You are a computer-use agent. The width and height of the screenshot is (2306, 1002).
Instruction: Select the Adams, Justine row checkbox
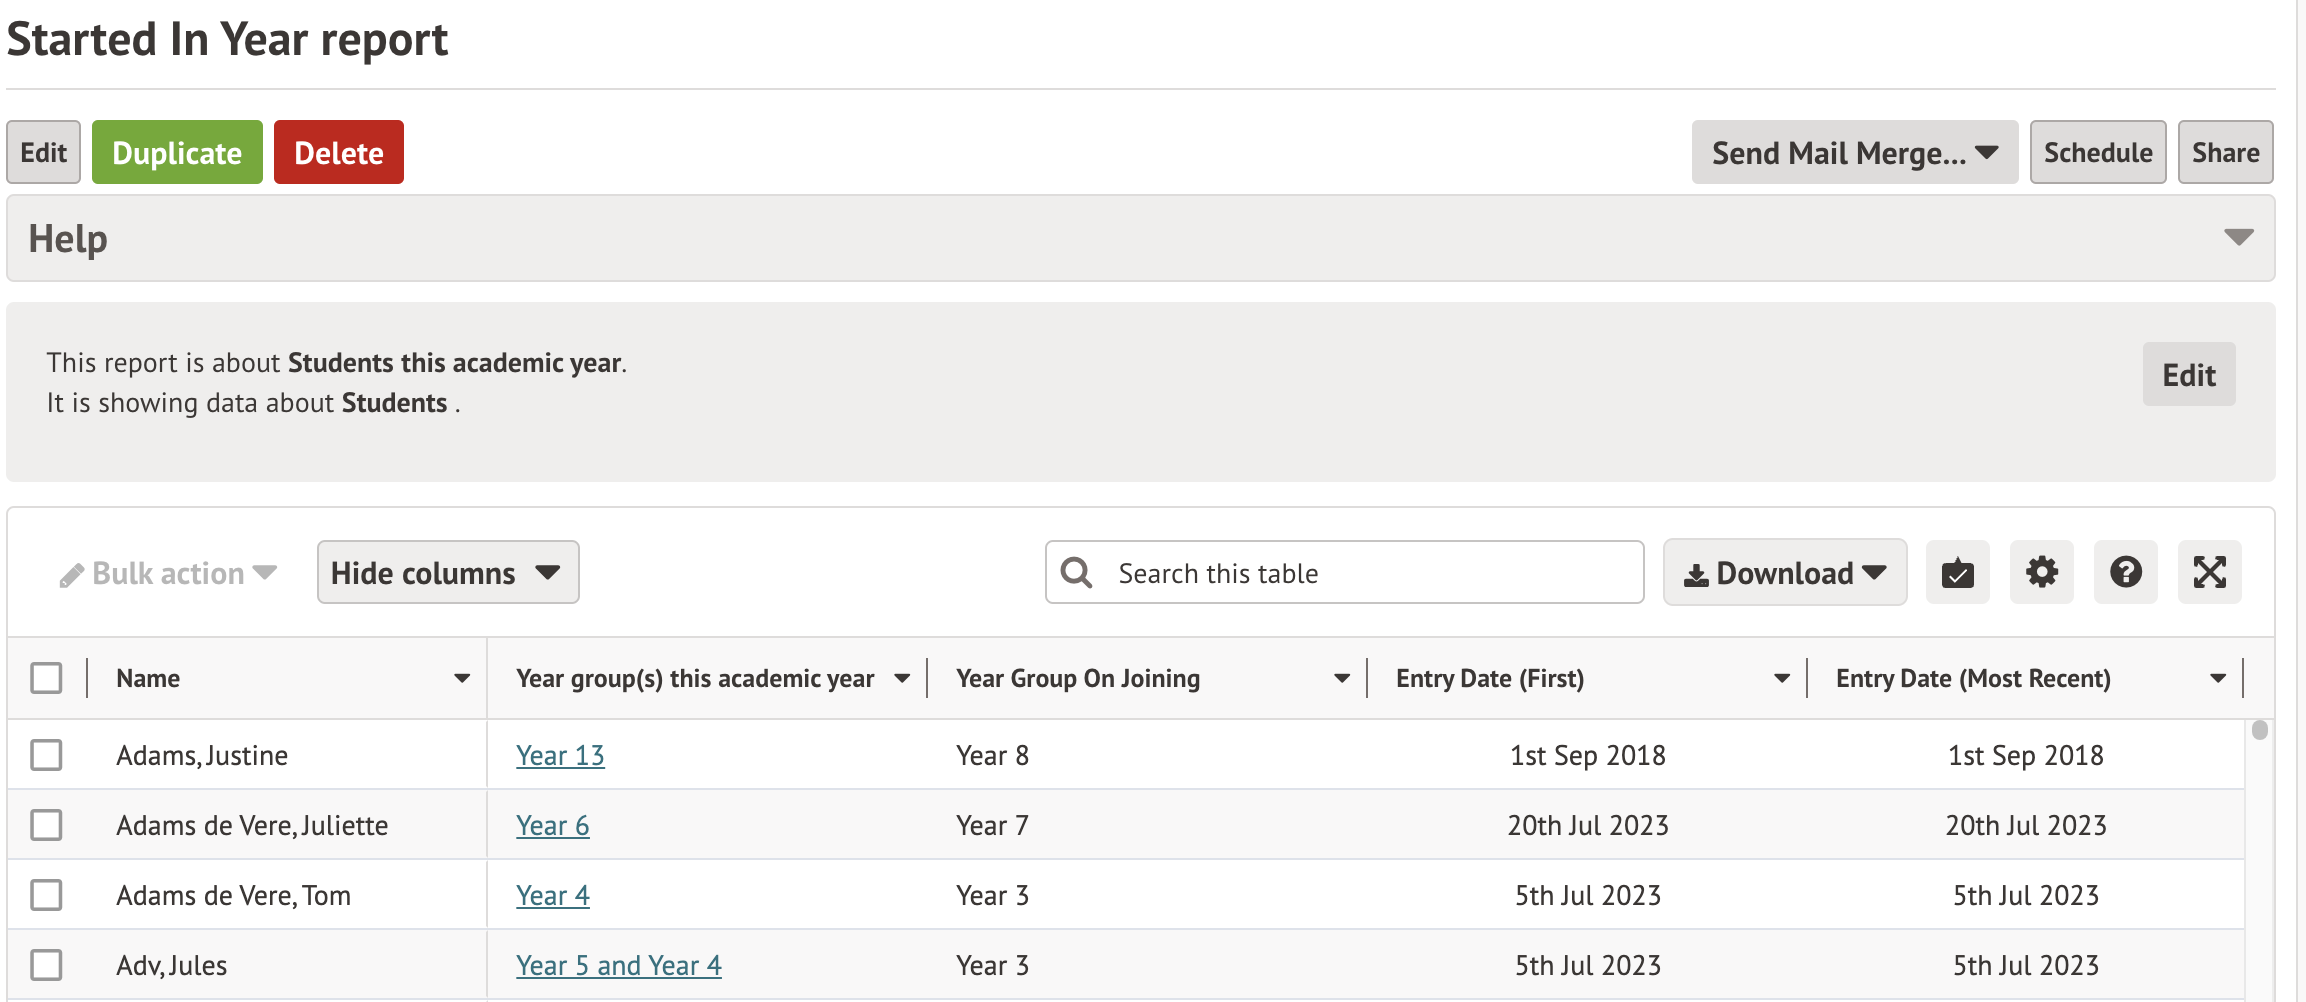coord(46,755)
